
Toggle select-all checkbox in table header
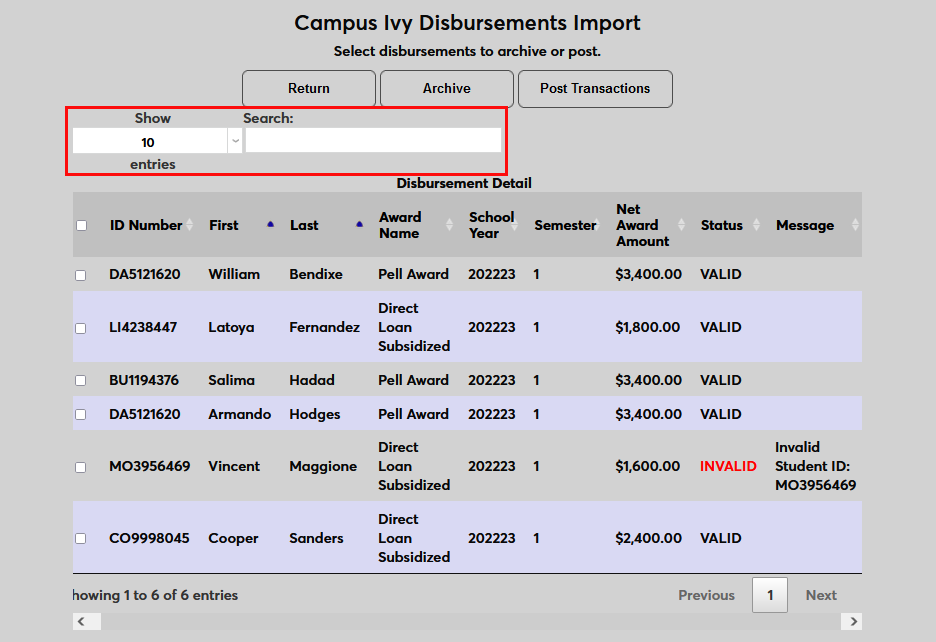pyautogui.click(x=81, y=225)
